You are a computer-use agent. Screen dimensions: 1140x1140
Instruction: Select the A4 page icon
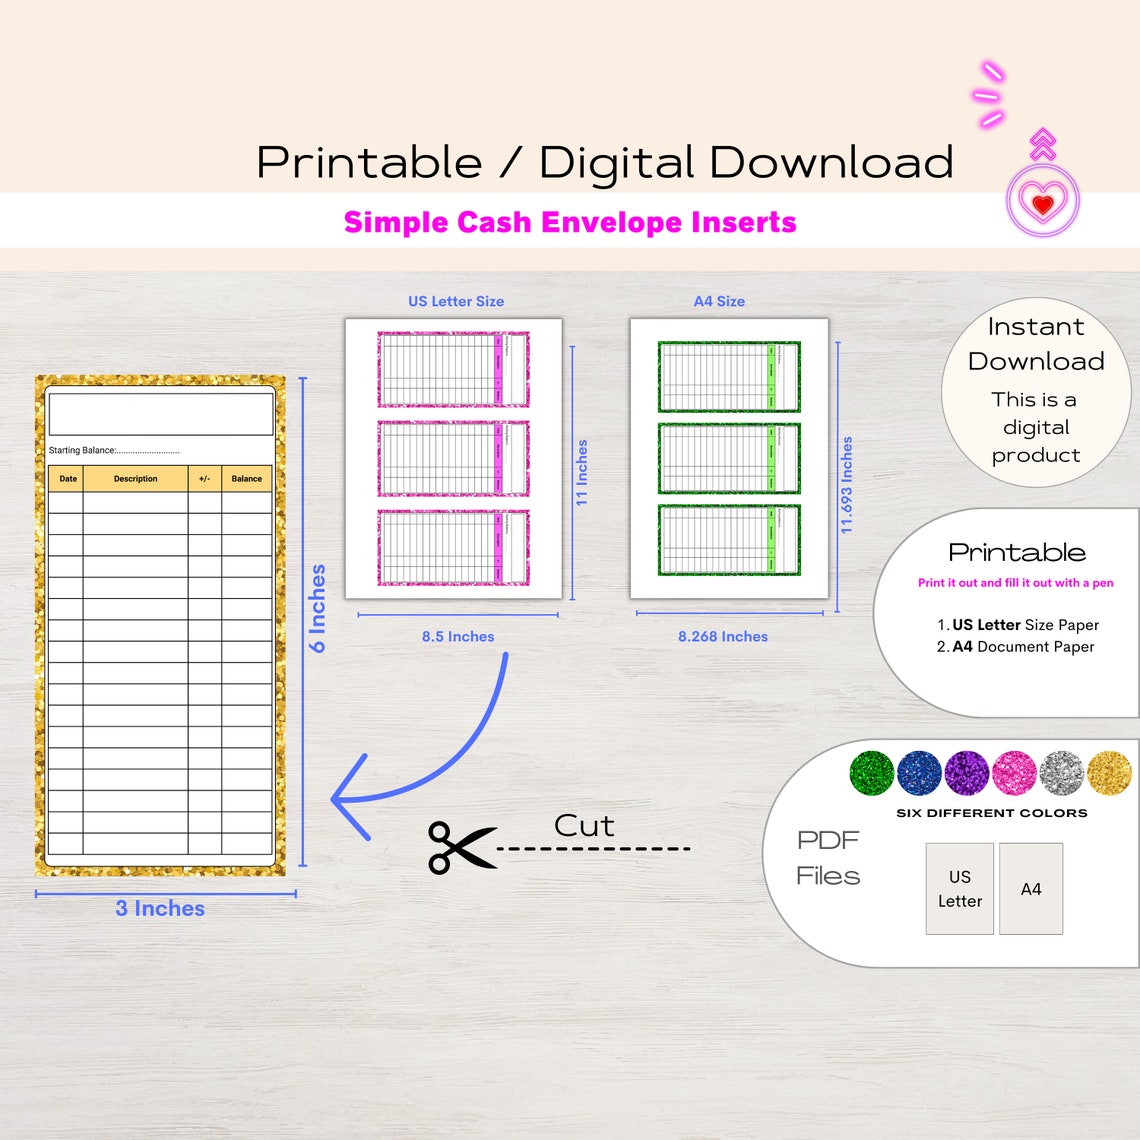(1030, 888)
